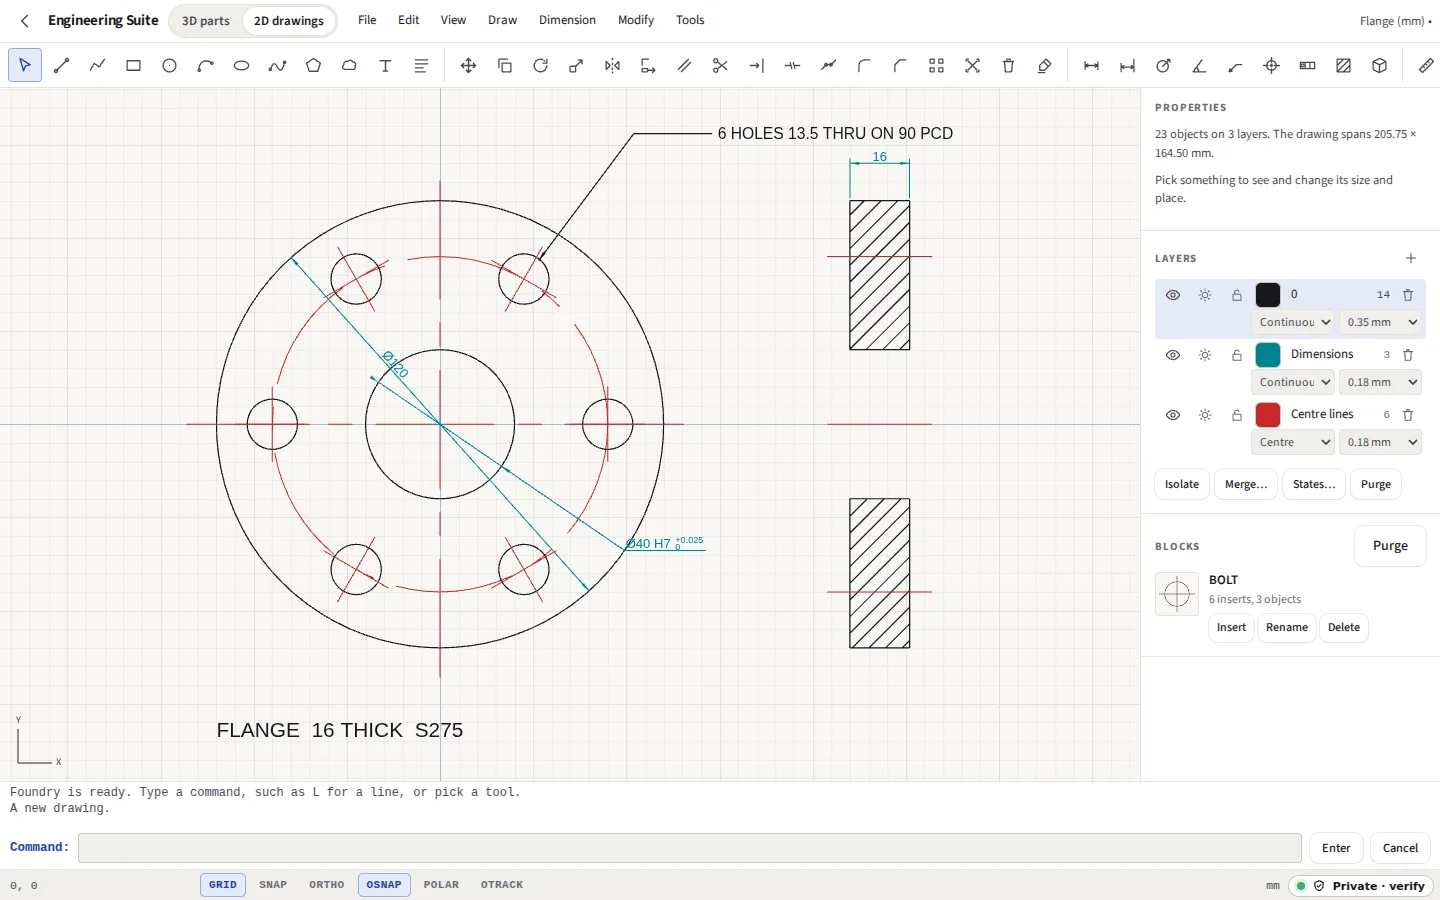
Task: Open the Dimension menu
Action: tap(567, 20)
